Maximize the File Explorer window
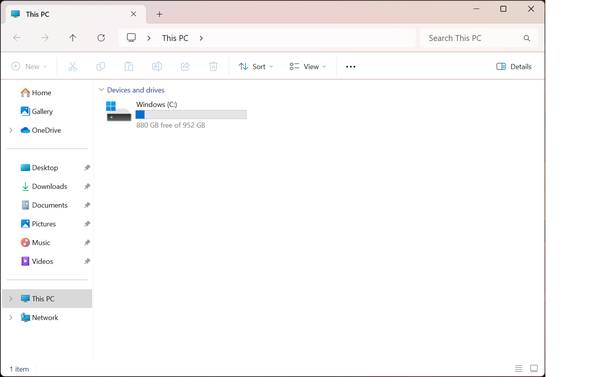This screenshot has height=377, width=600. (503, 9)
